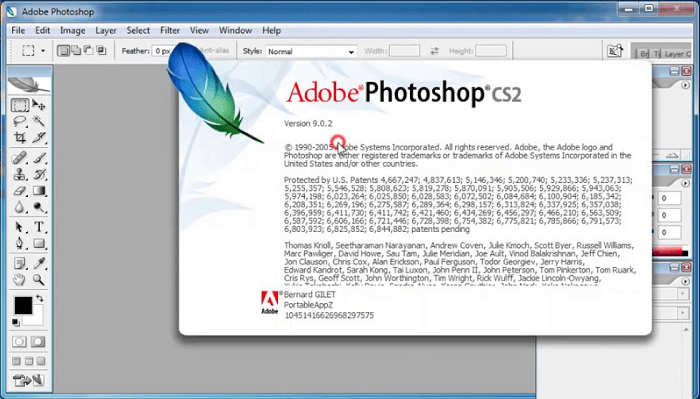700x399 pixels.
Task: Collapse the top right palette
Action: [674, 71]
